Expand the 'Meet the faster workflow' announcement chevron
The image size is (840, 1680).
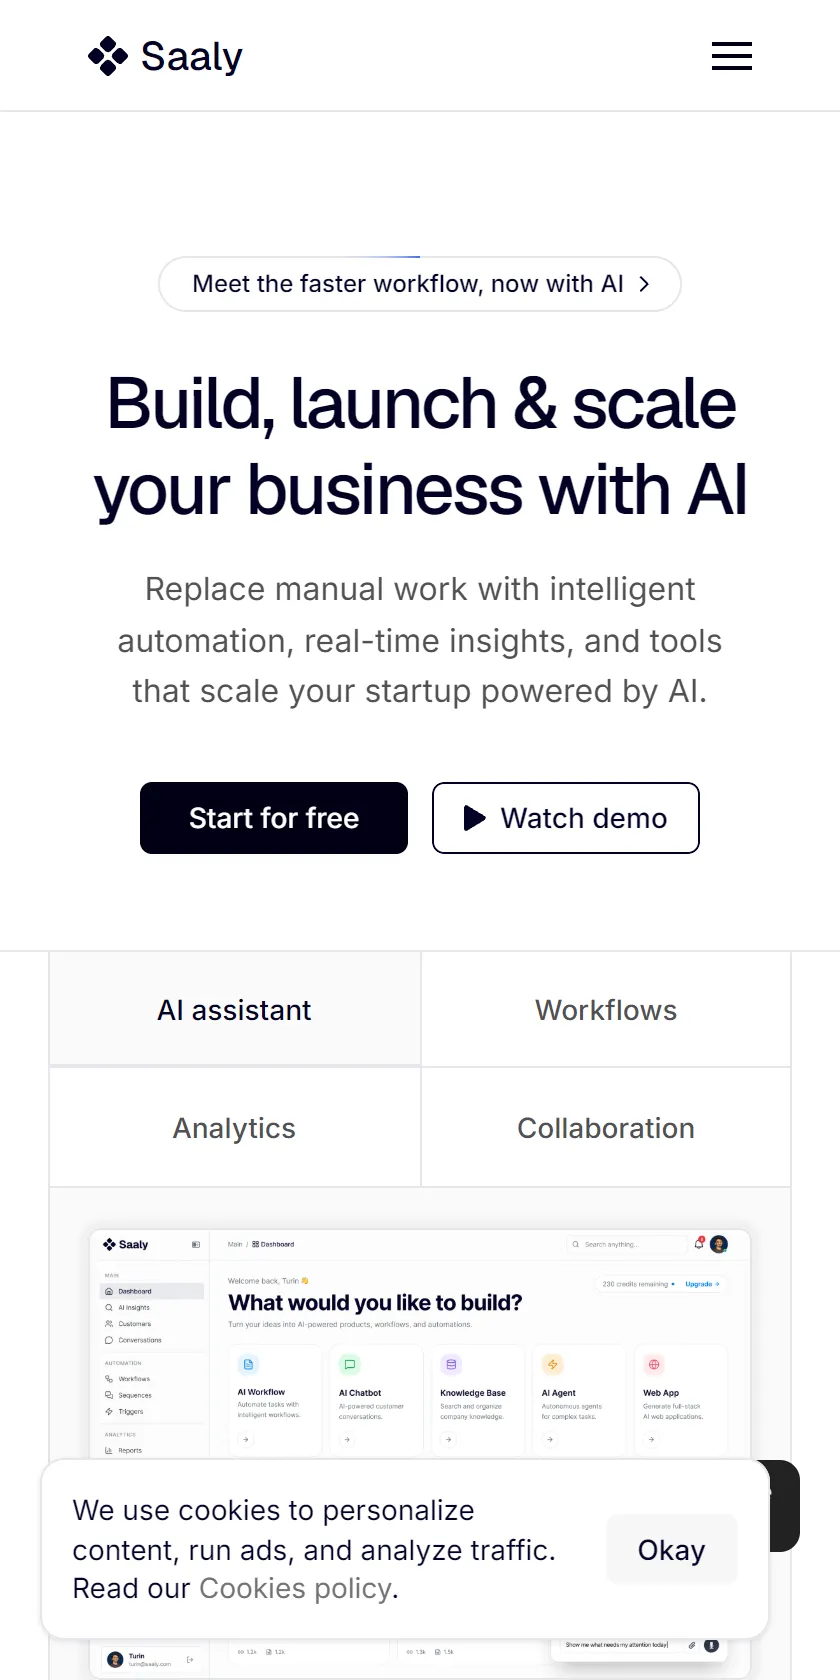[x=644, y=284]
